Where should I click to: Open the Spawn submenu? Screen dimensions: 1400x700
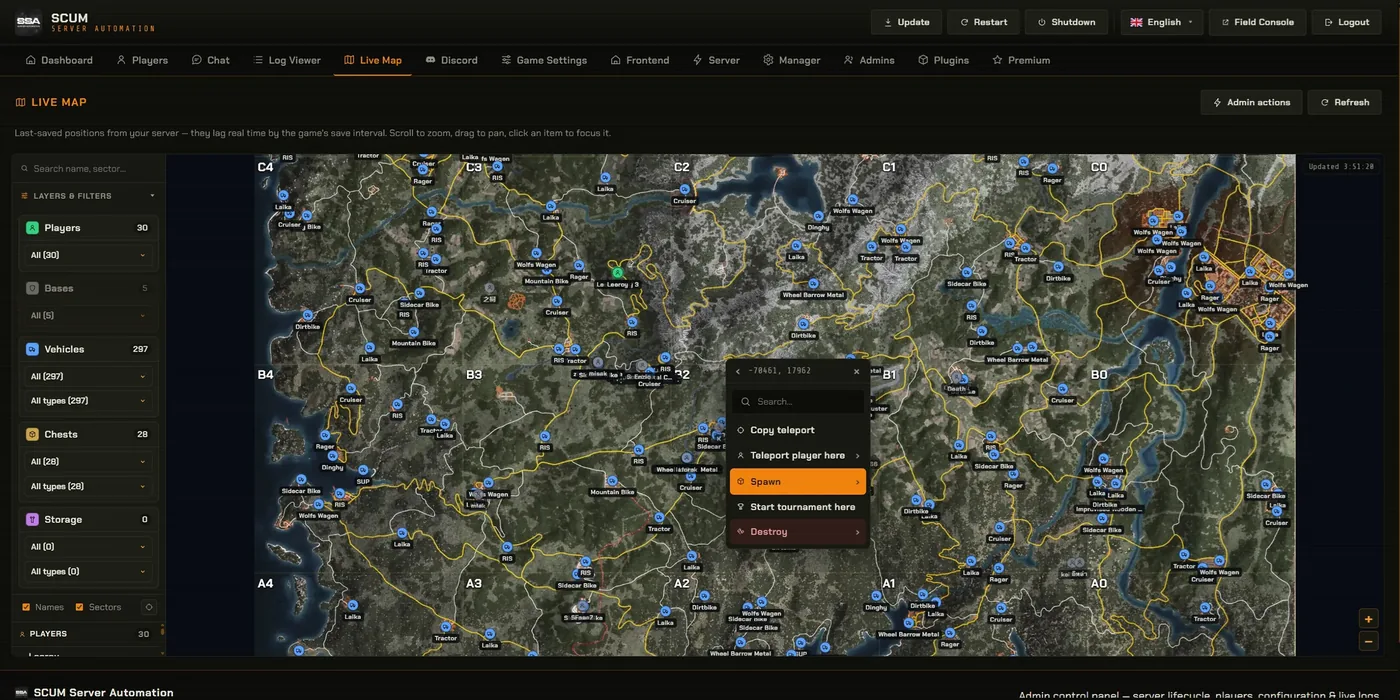[x=798, y=482]
